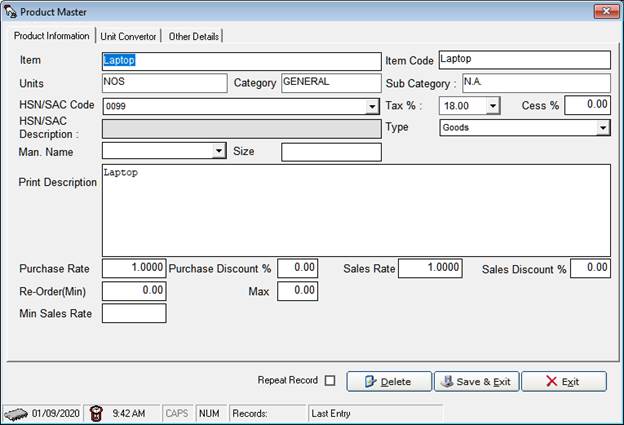Open the Other Details tab
Image resolution: width=624 pixels, height=425 pixels.
click(x=193, y=36)
